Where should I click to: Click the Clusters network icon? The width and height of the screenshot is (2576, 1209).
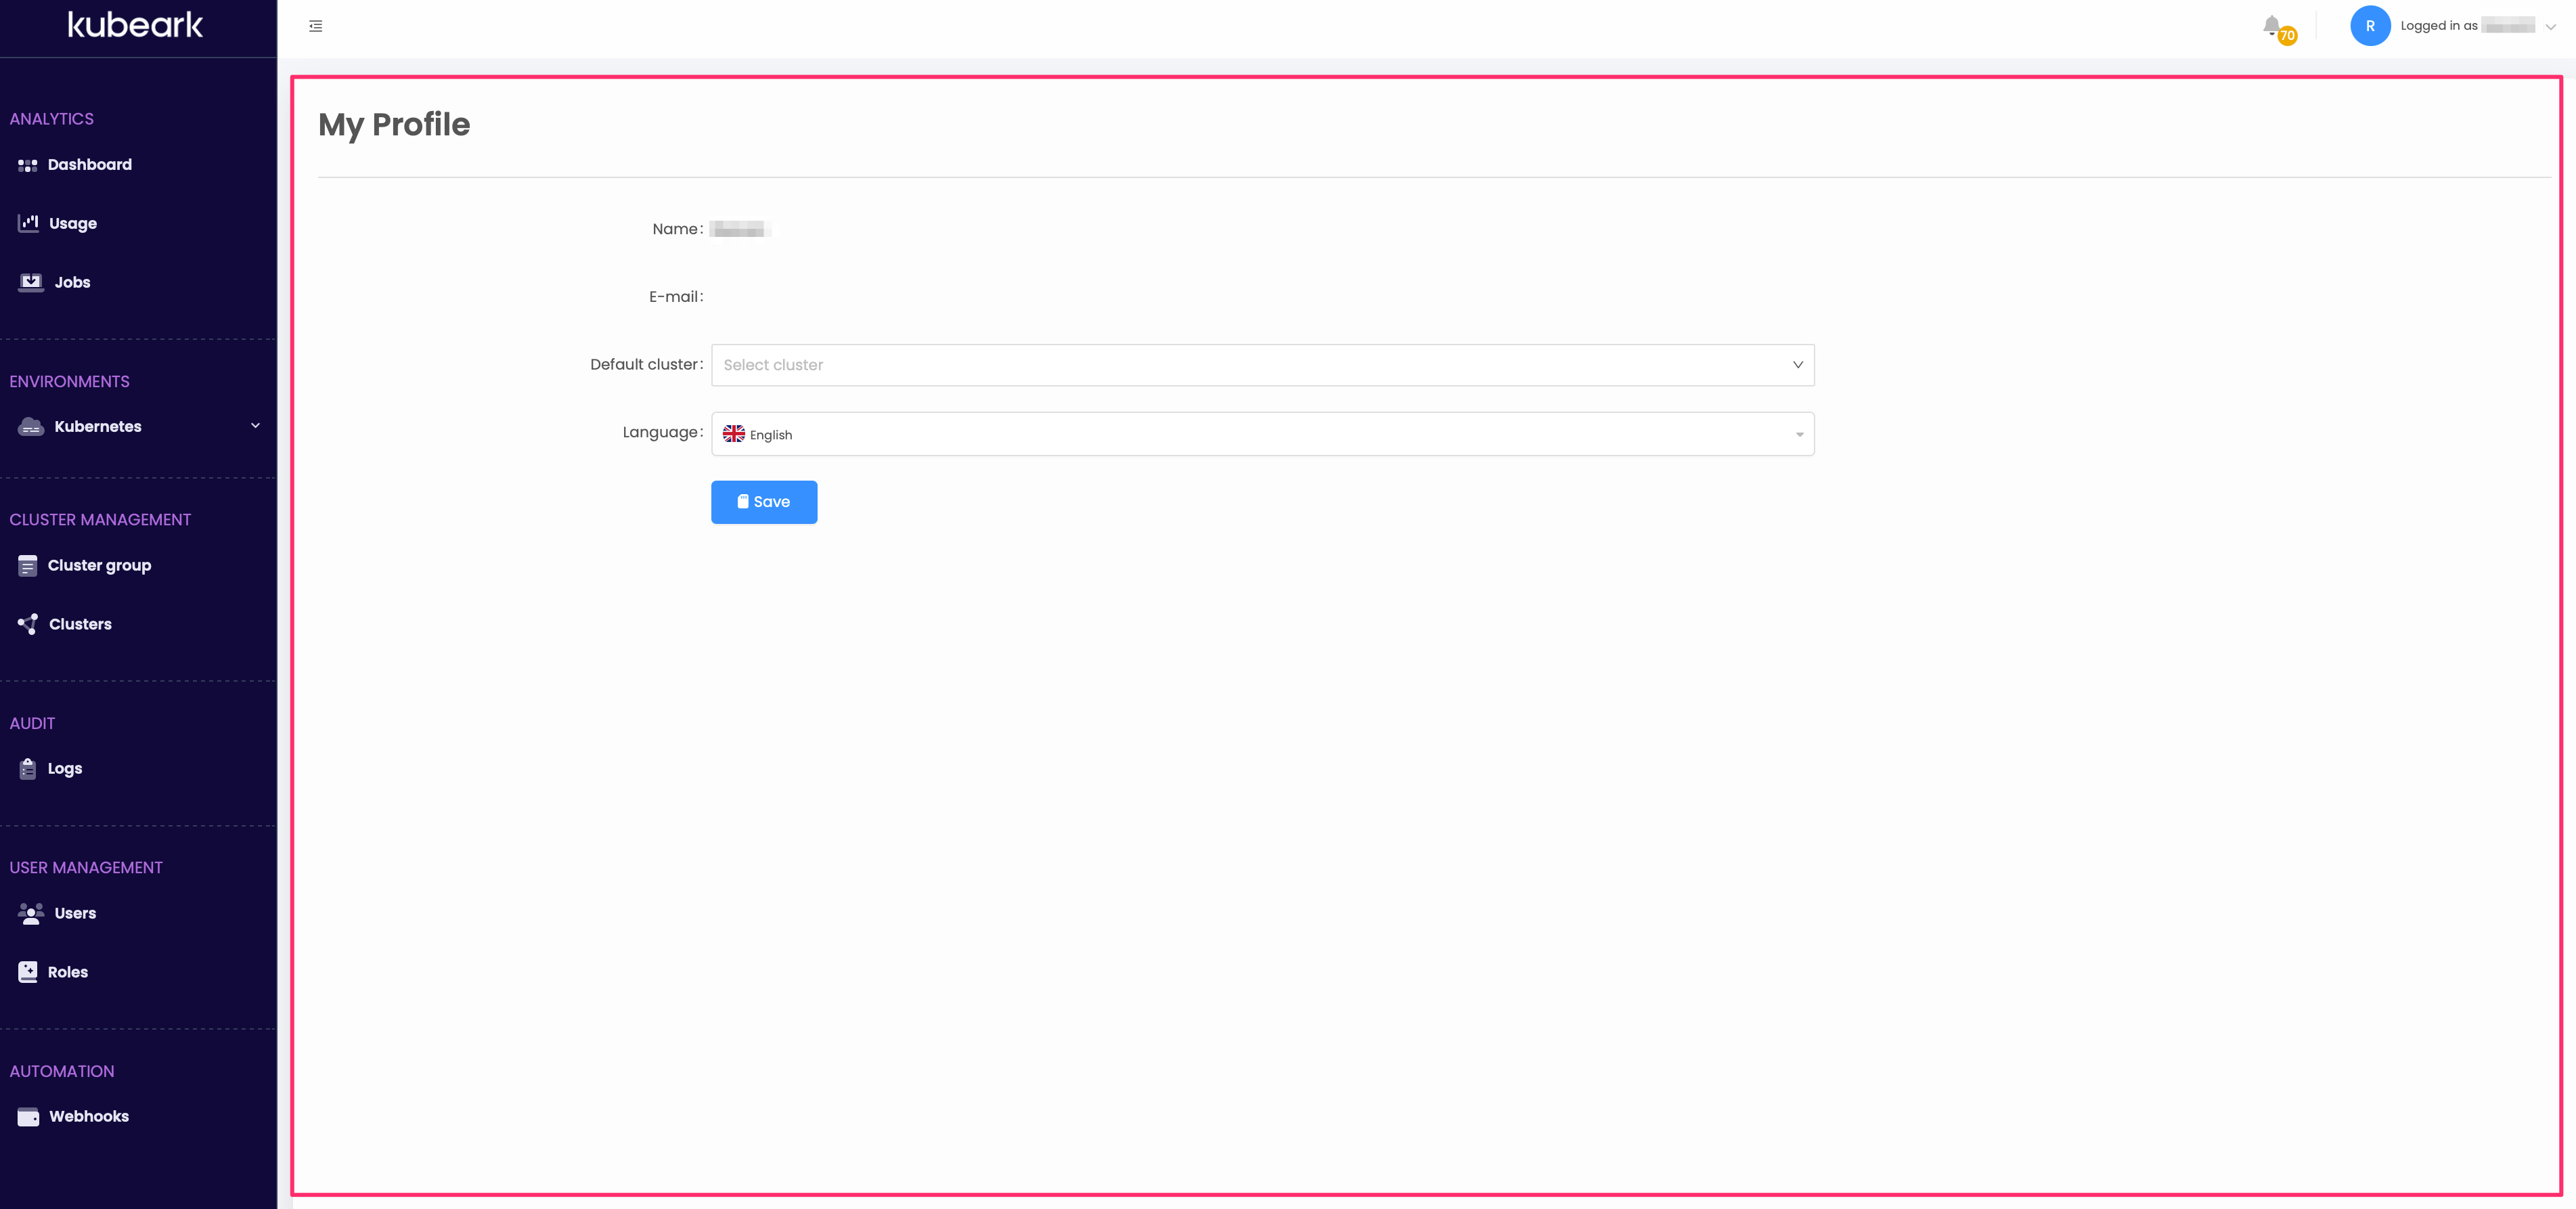[28, 624]
